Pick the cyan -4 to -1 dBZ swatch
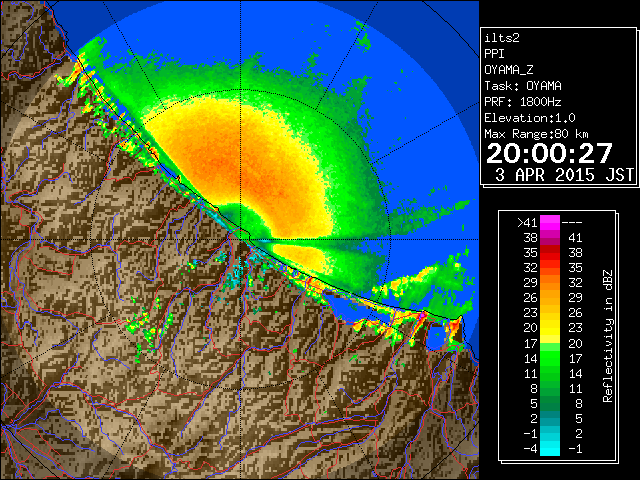The width and height of the screenshot is (640, 480). click(x=550, y=449)
